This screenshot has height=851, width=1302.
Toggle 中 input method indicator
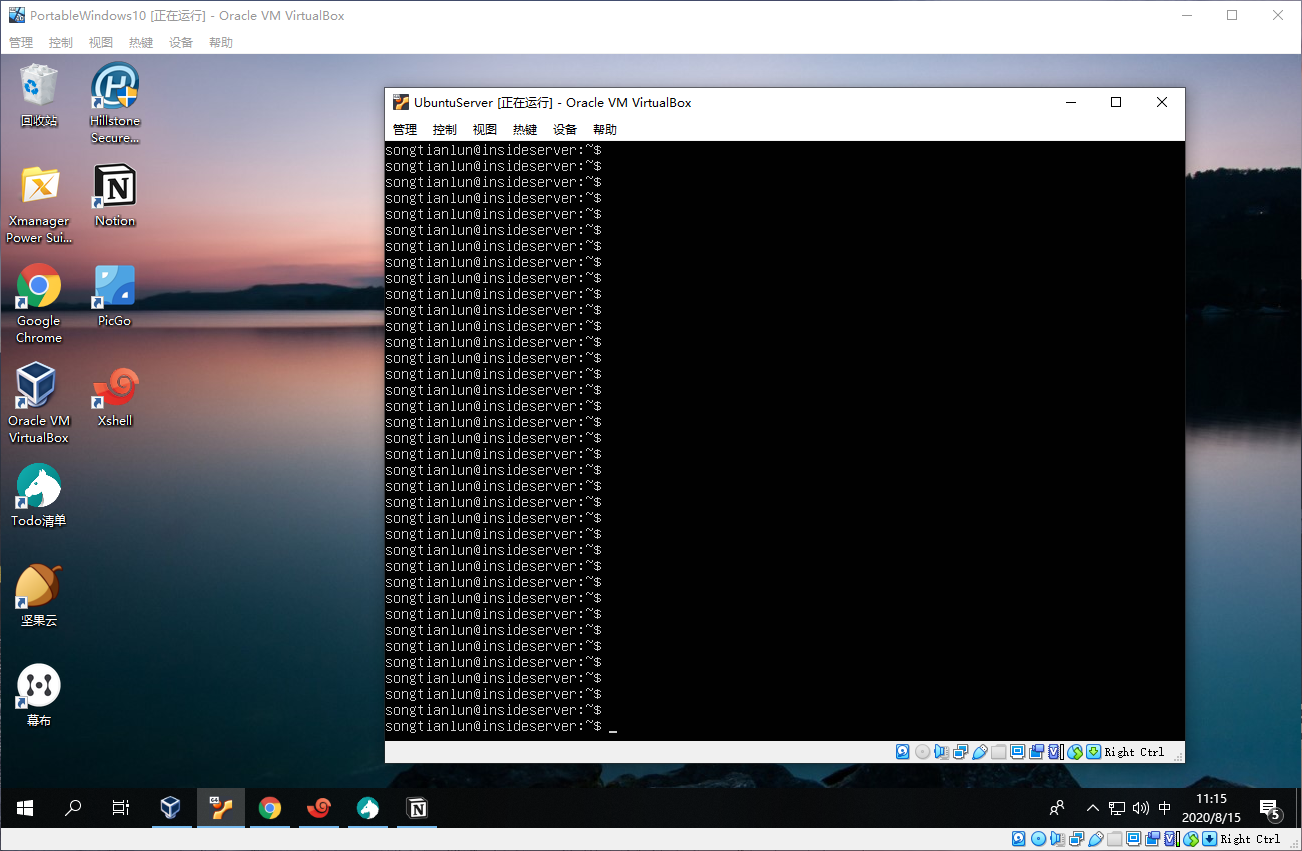[1164, 808]
